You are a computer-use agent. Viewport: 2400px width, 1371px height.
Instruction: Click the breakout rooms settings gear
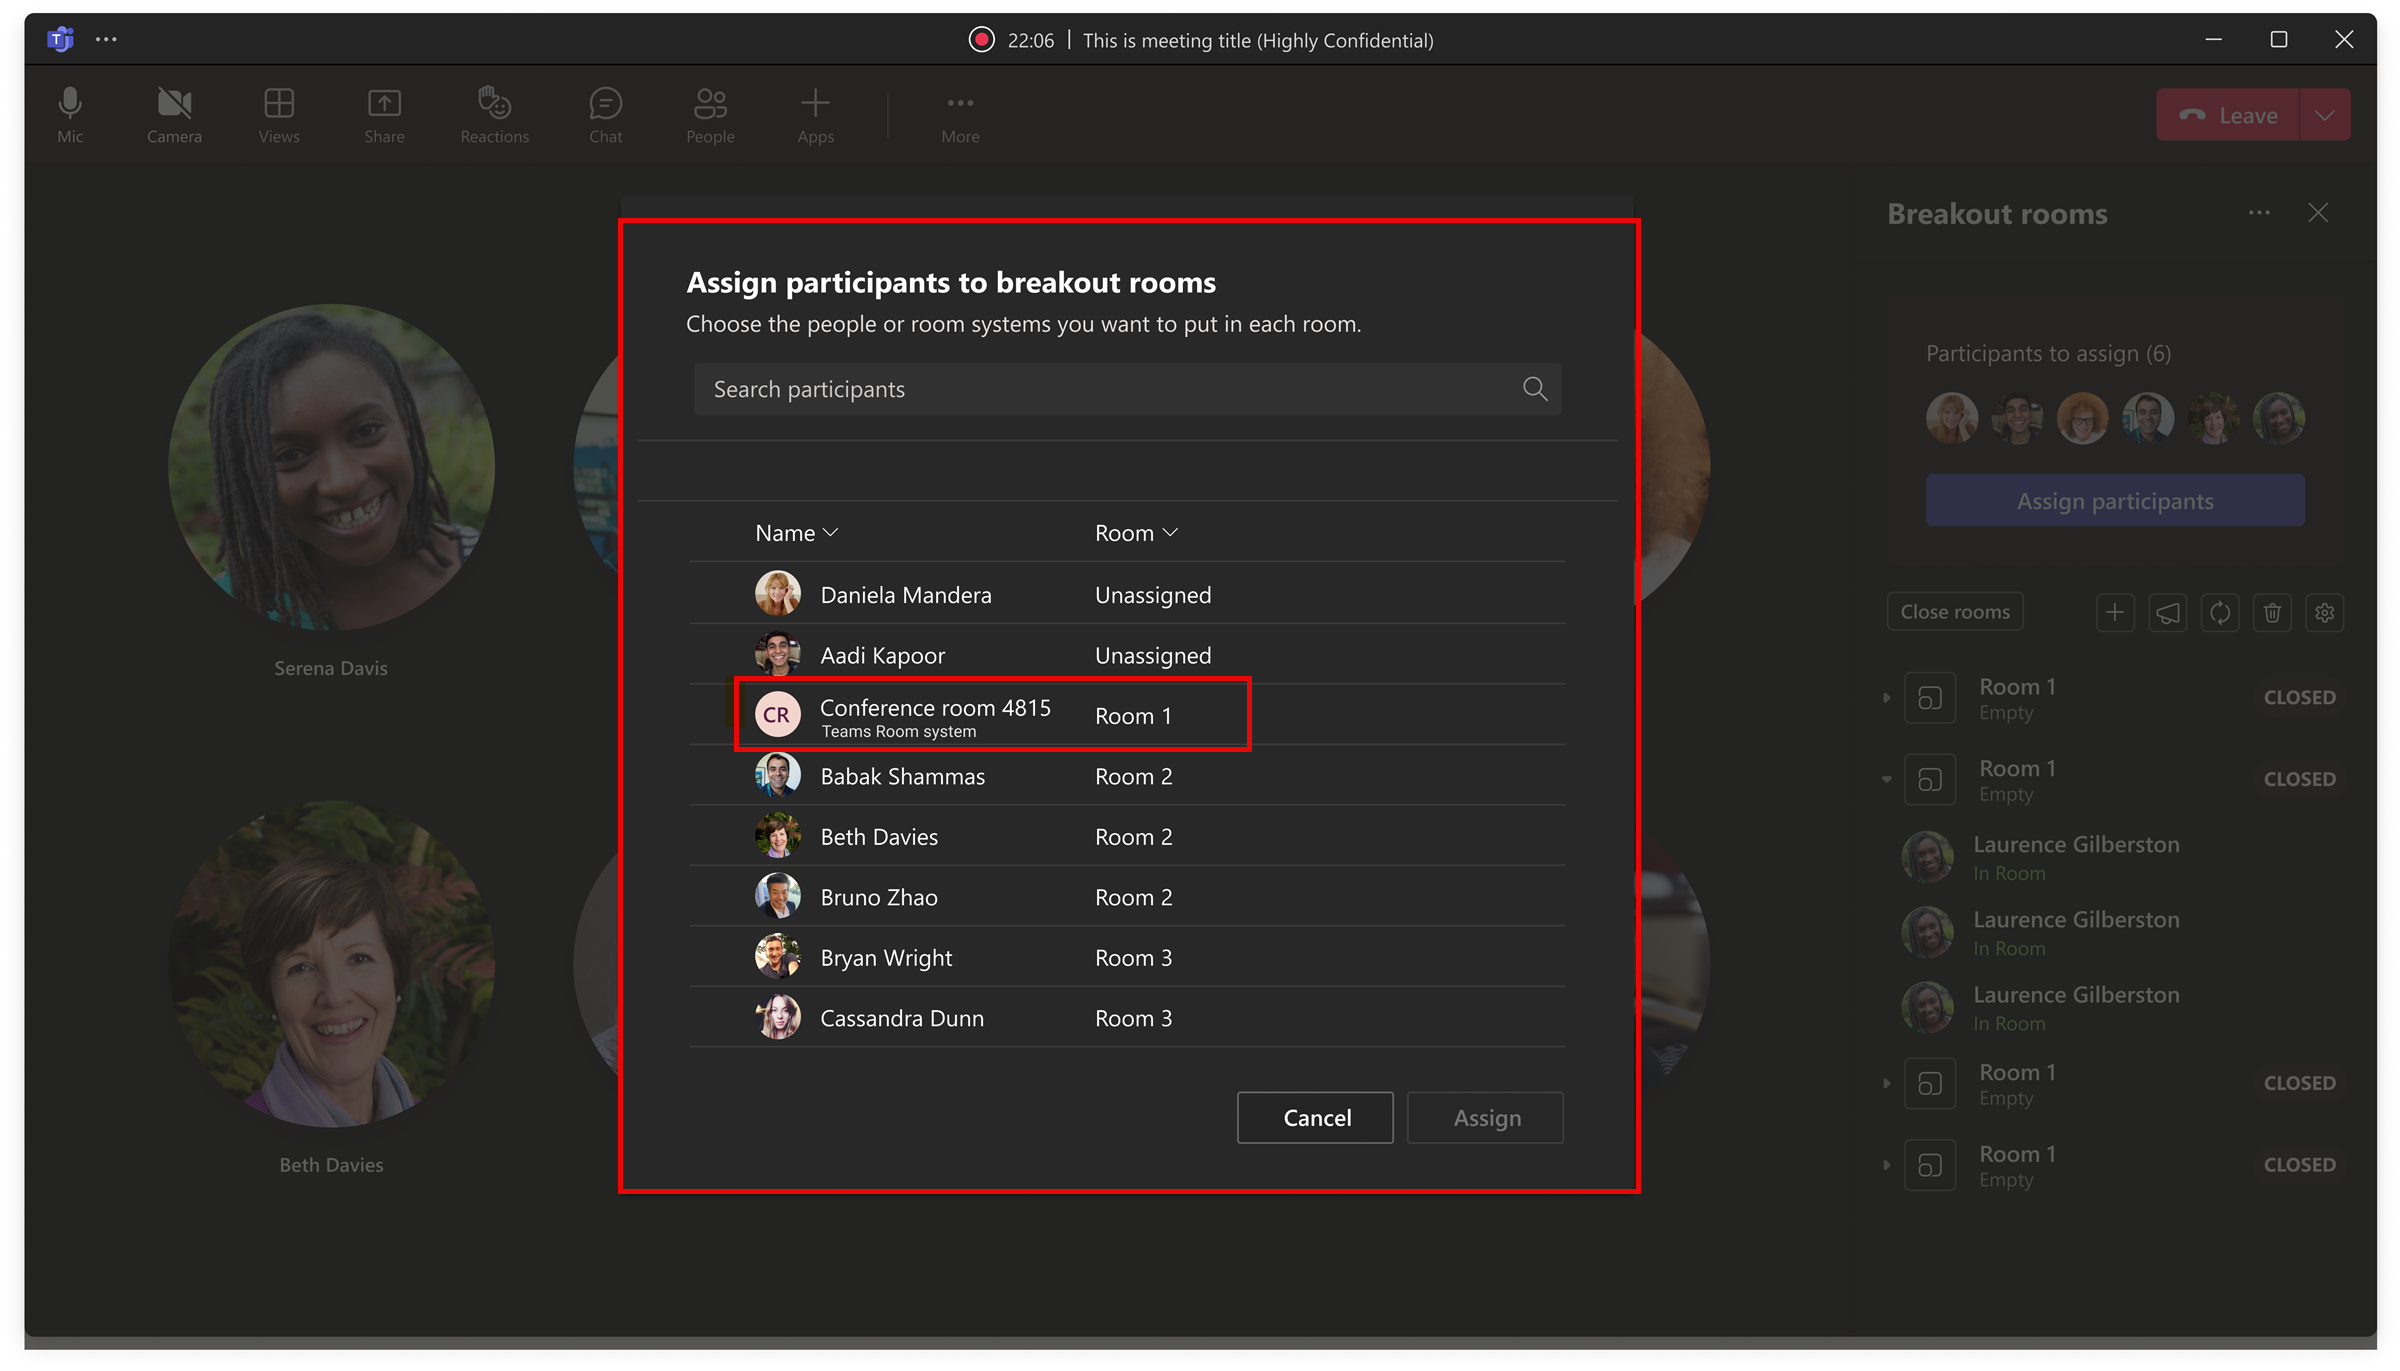click(2325, 612)
